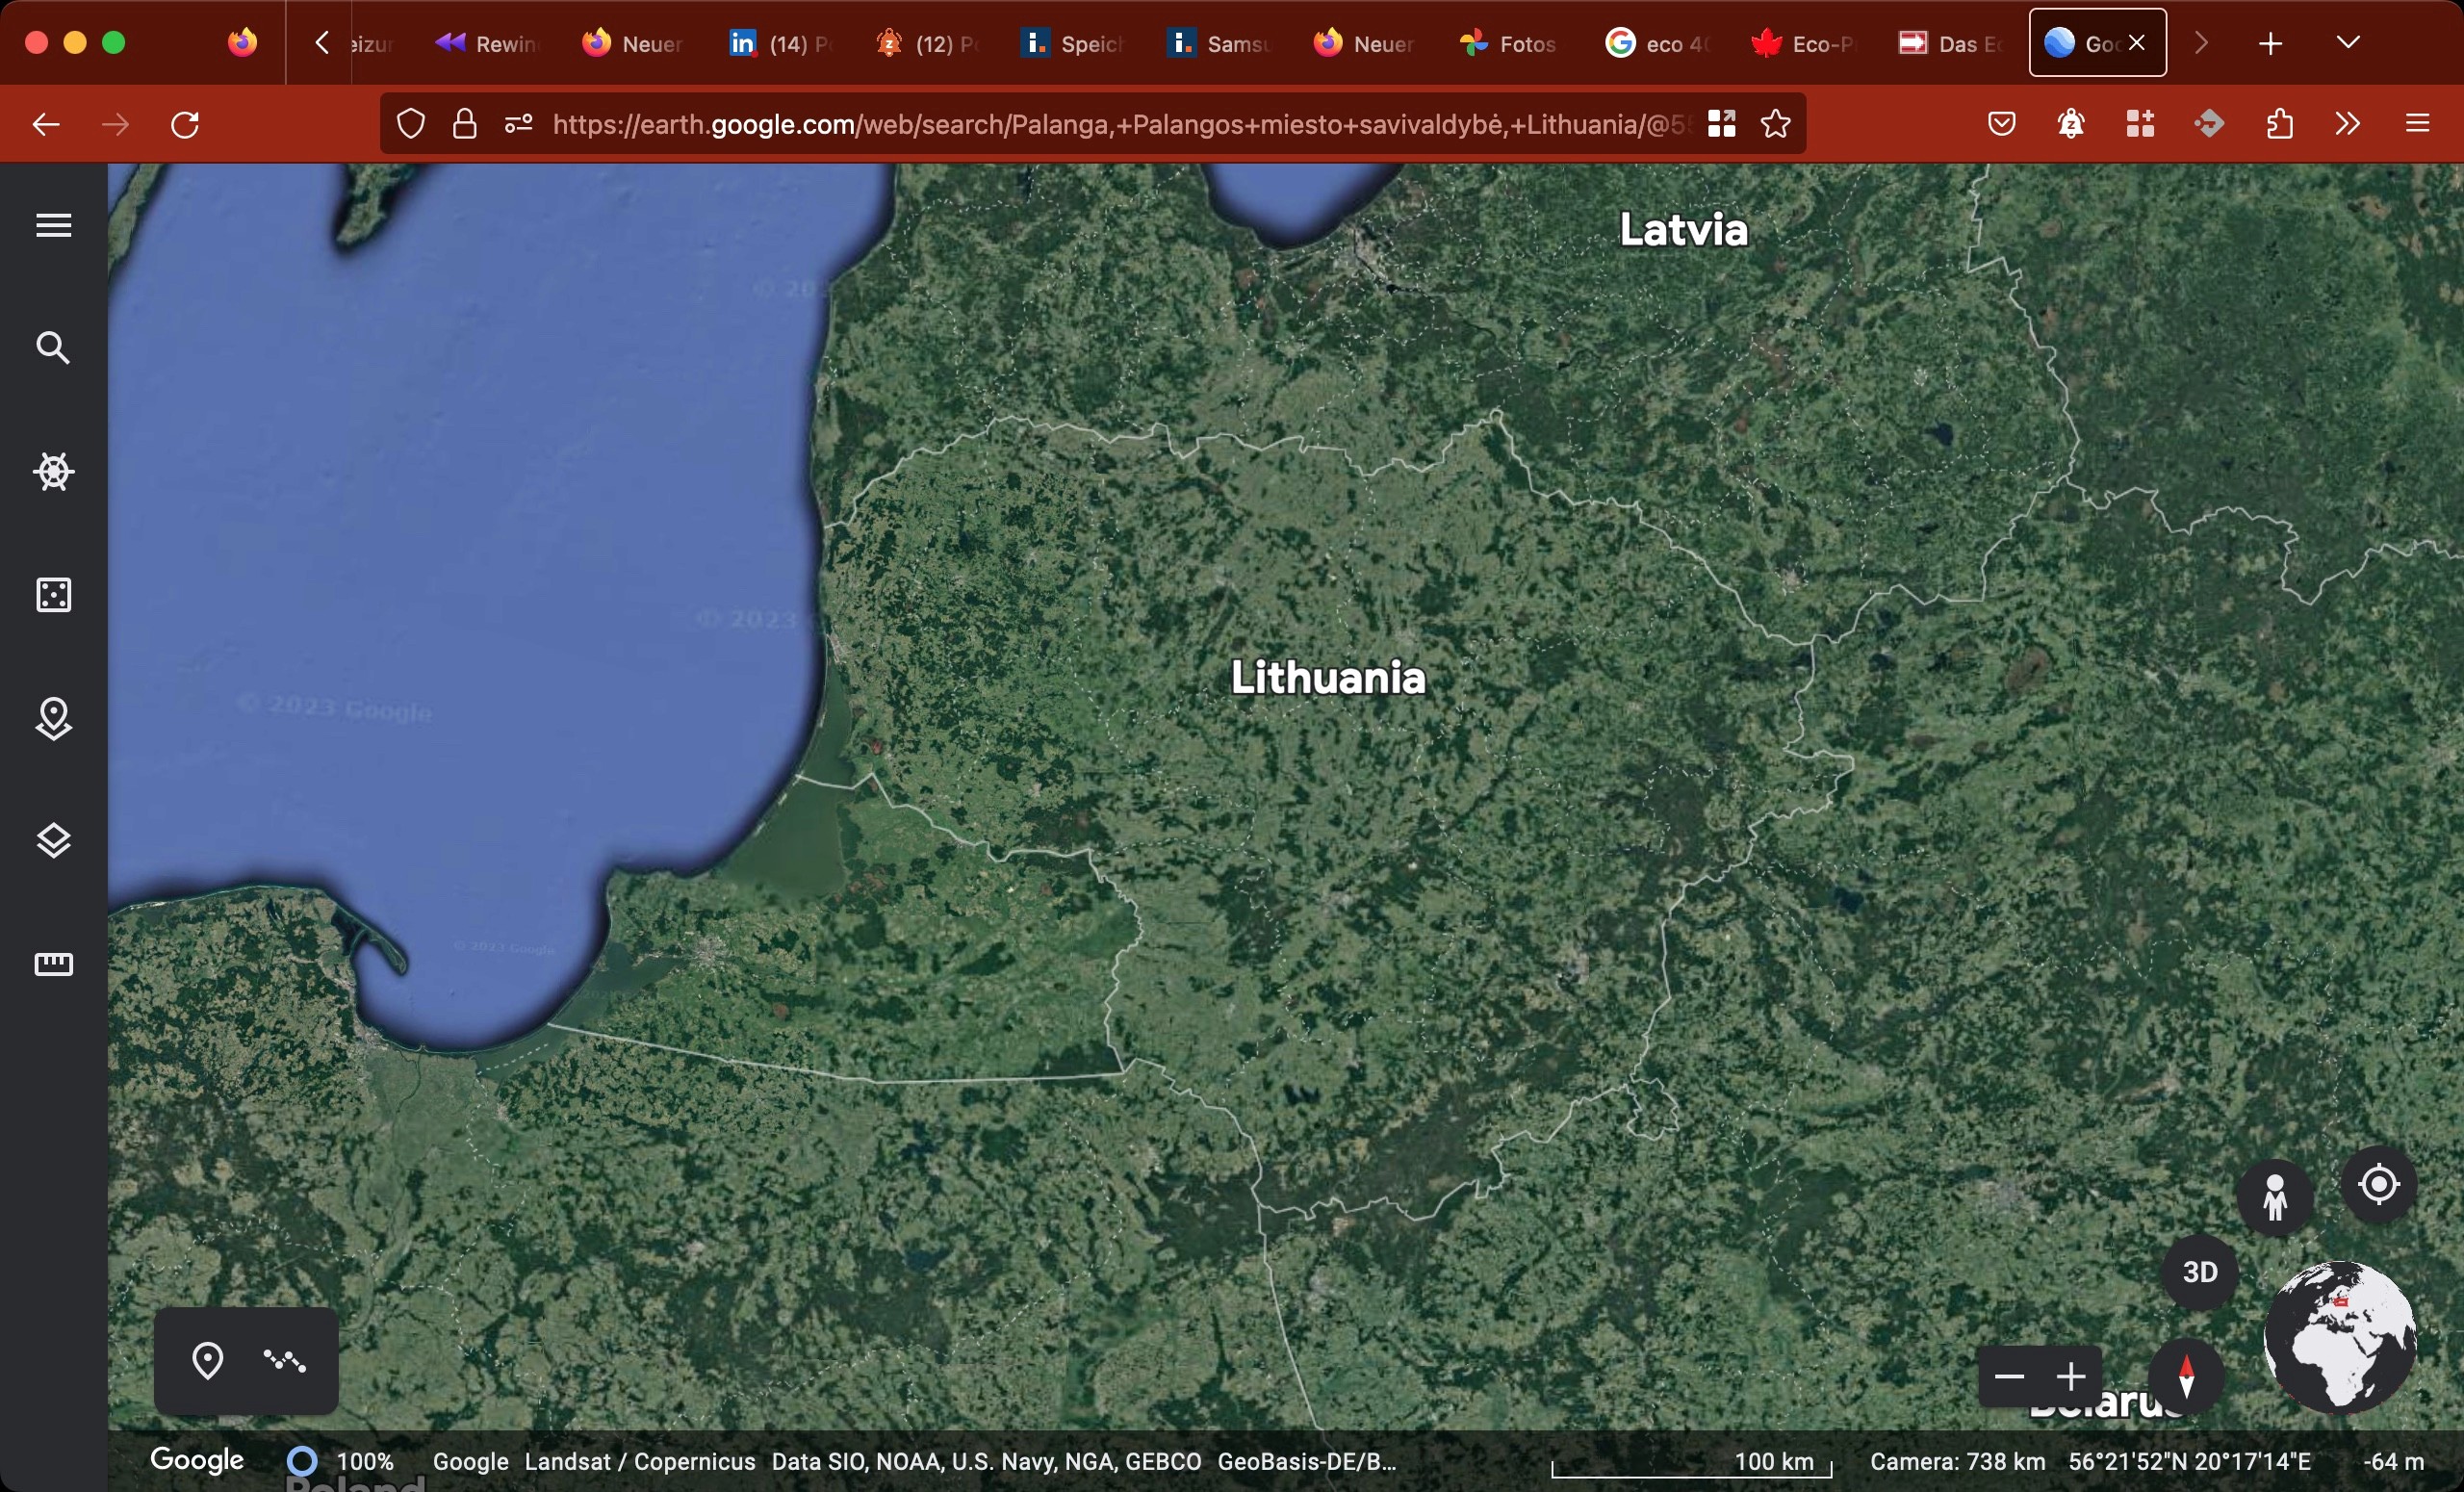Image resolution: width=2464 pixels, height=1492 pixels.
Task: Close the active Google Earth tab
Action: [2137, 43]
